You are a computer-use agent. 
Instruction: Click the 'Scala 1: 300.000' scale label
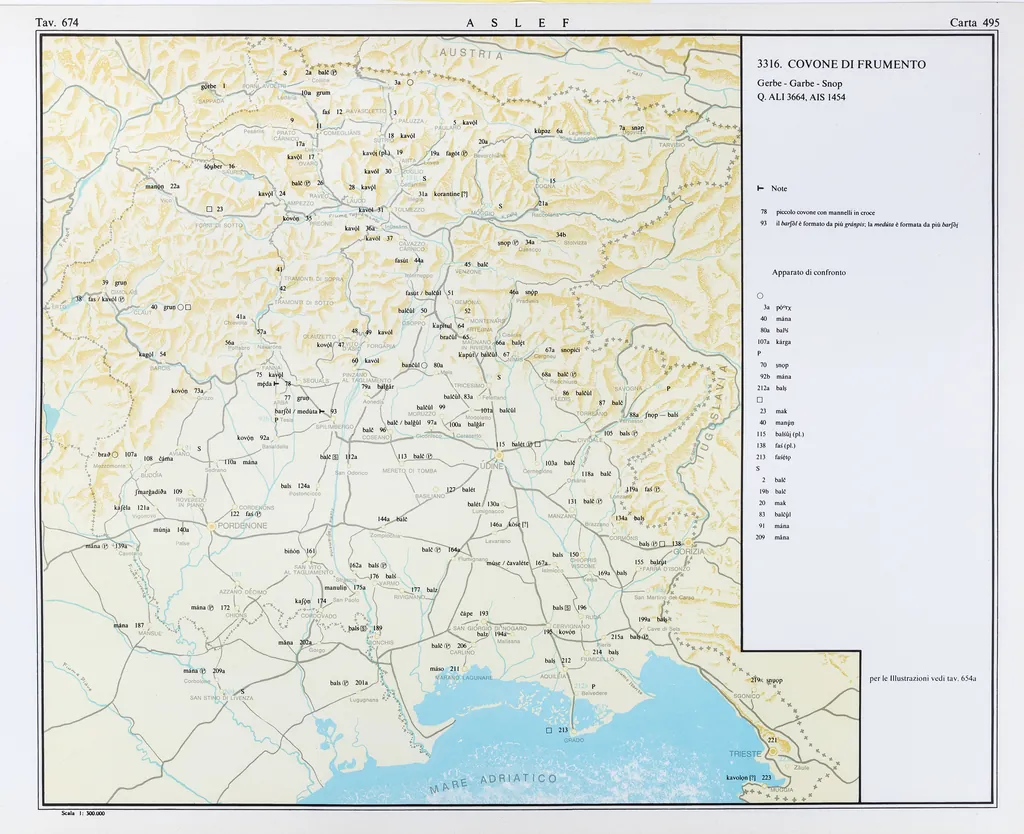point(84,814)
